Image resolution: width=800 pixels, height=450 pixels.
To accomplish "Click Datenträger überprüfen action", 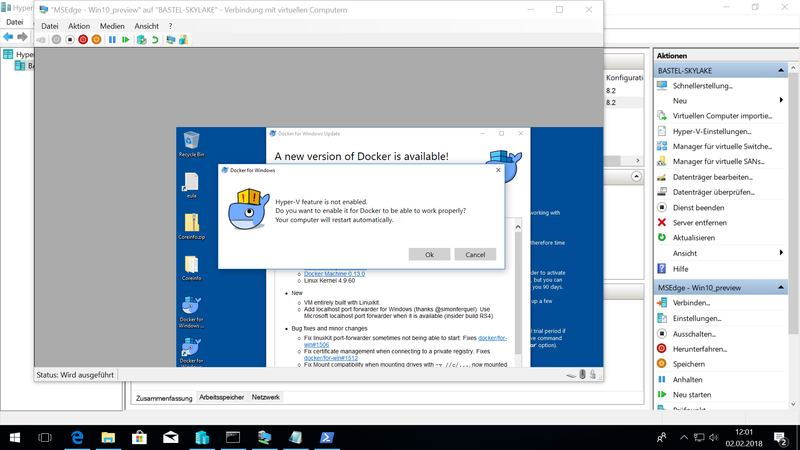I will 713,192.
